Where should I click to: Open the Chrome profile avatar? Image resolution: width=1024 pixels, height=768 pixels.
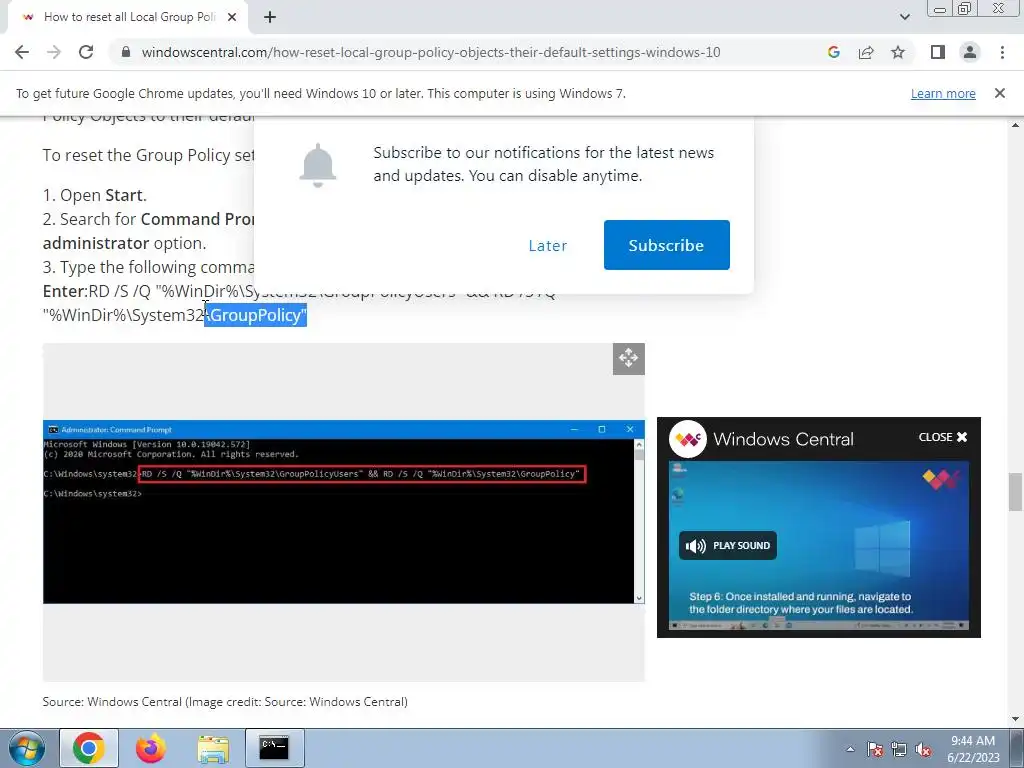point(970,52)
